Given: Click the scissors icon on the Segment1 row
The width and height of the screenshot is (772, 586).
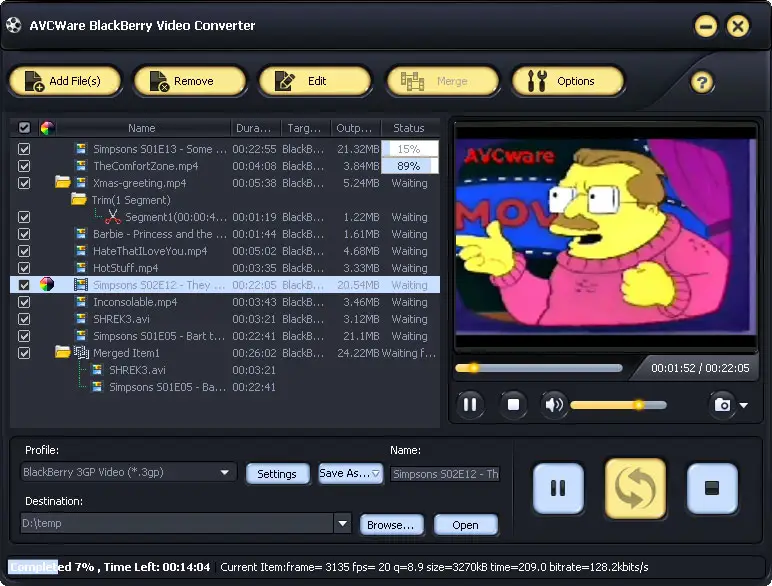Looking at the screenshot, I should [x=113, y=217].
